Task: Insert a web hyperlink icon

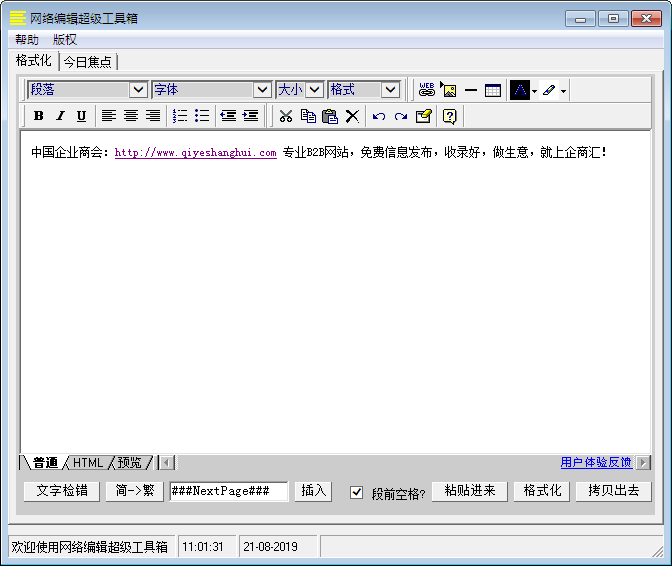Action: 427,90
